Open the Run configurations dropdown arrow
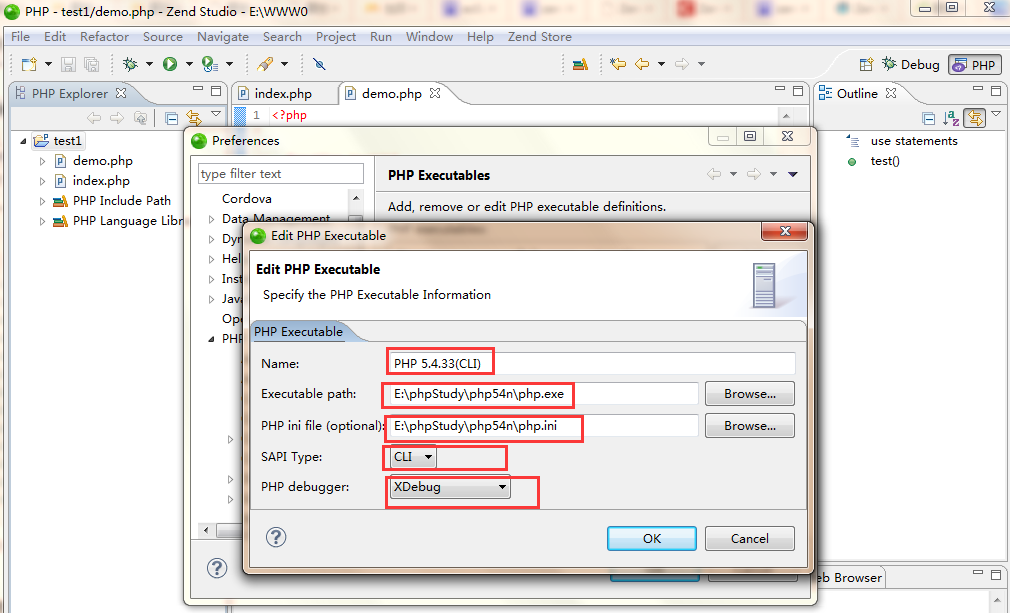 [x=189, y=64]
